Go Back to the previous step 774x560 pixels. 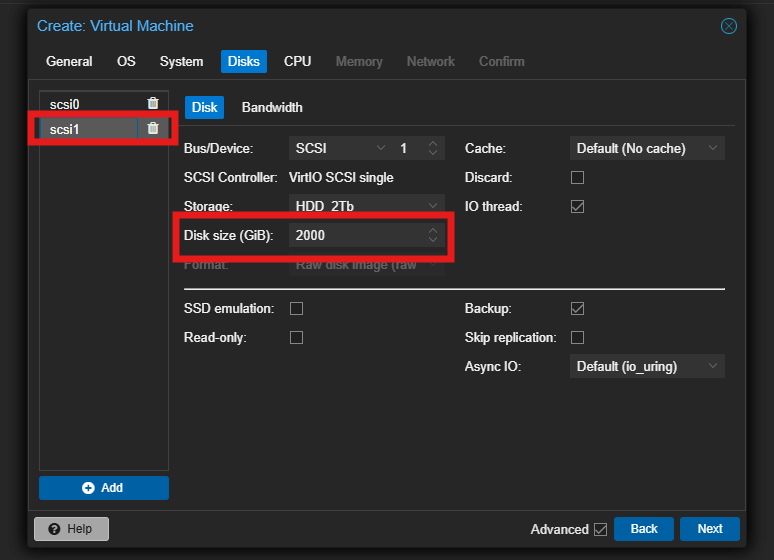644,529
